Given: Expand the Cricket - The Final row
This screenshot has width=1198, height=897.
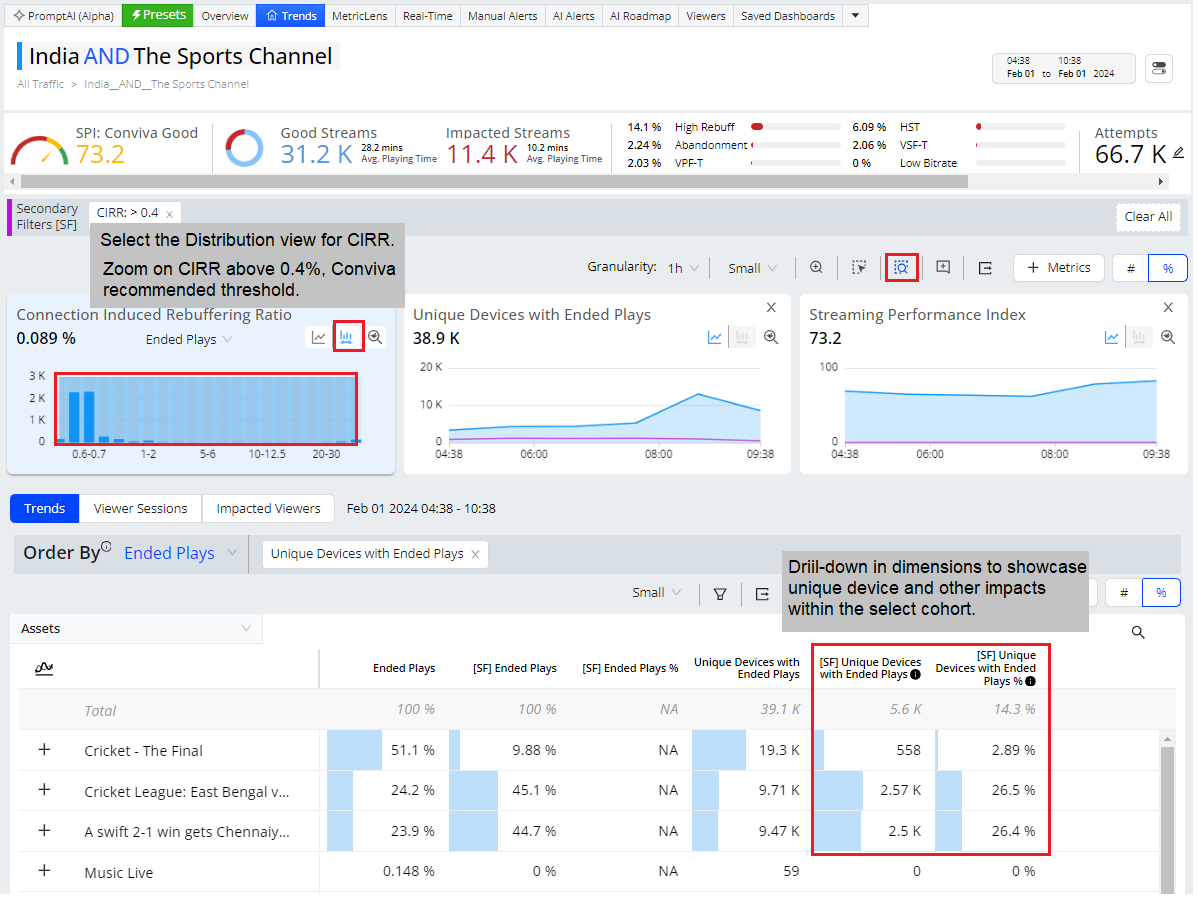Looking at the screenshot, I should pos(44,750).
